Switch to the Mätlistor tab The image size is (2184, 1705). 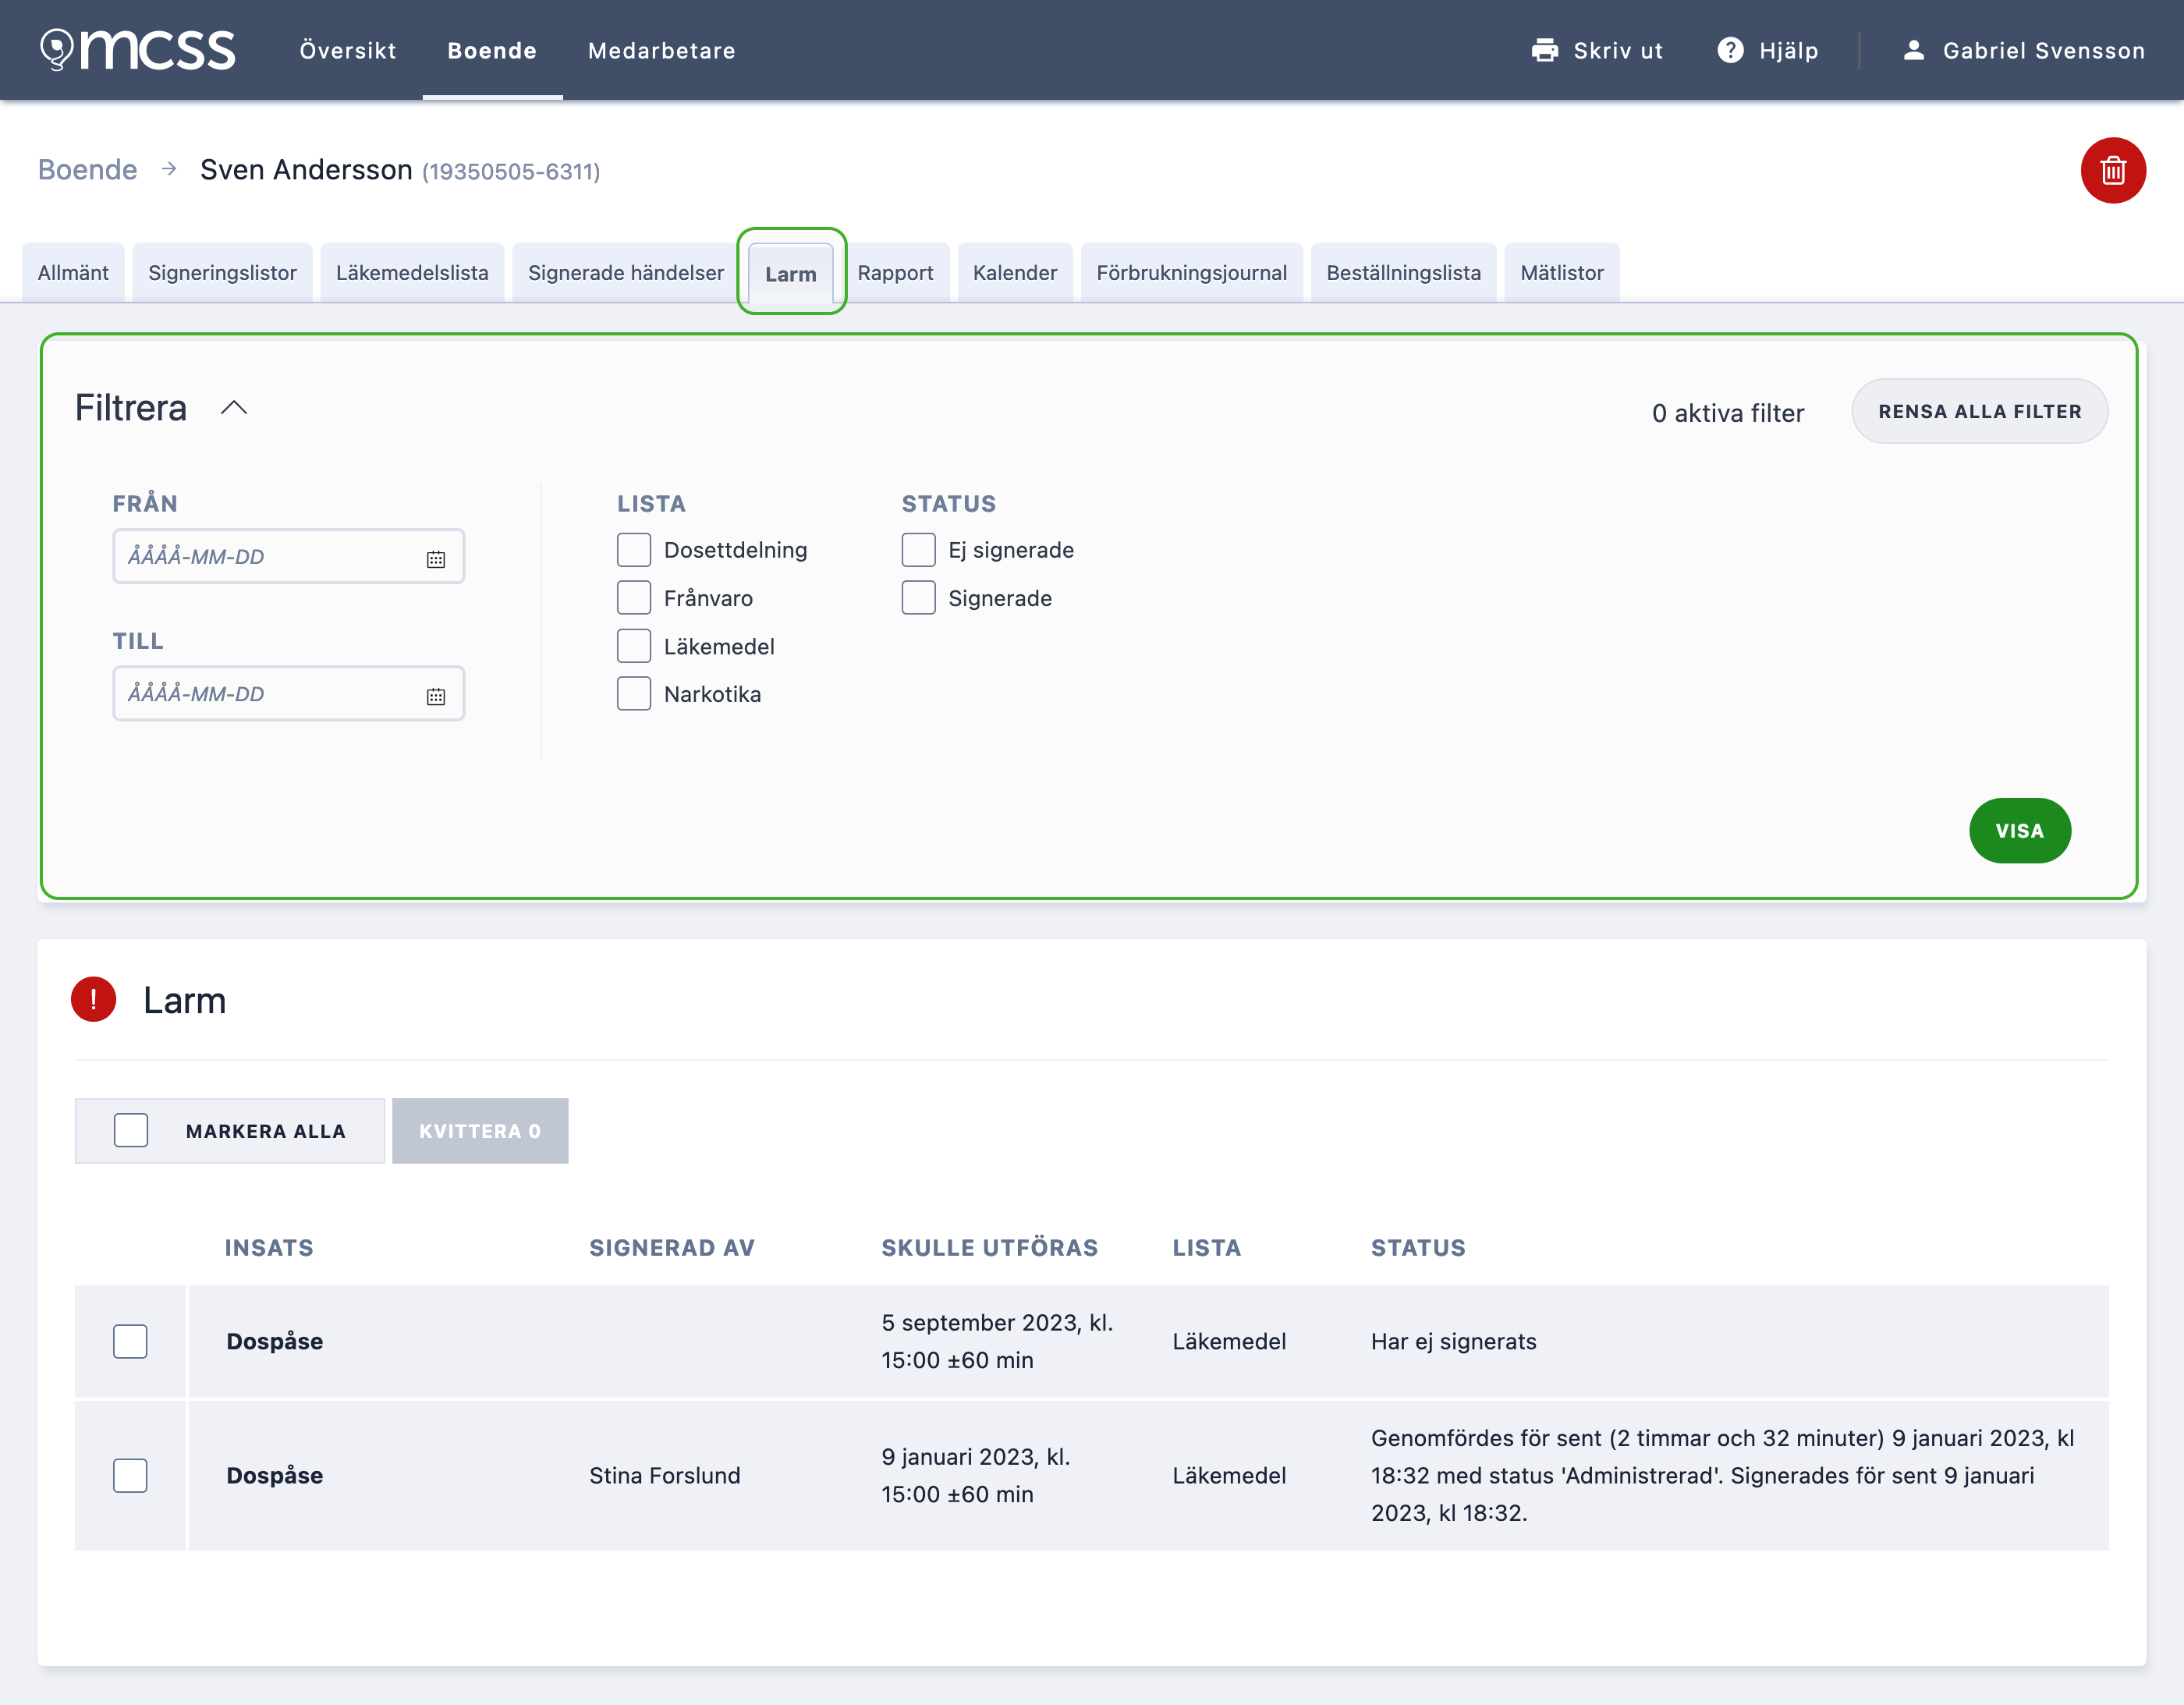click(1562, 272)
